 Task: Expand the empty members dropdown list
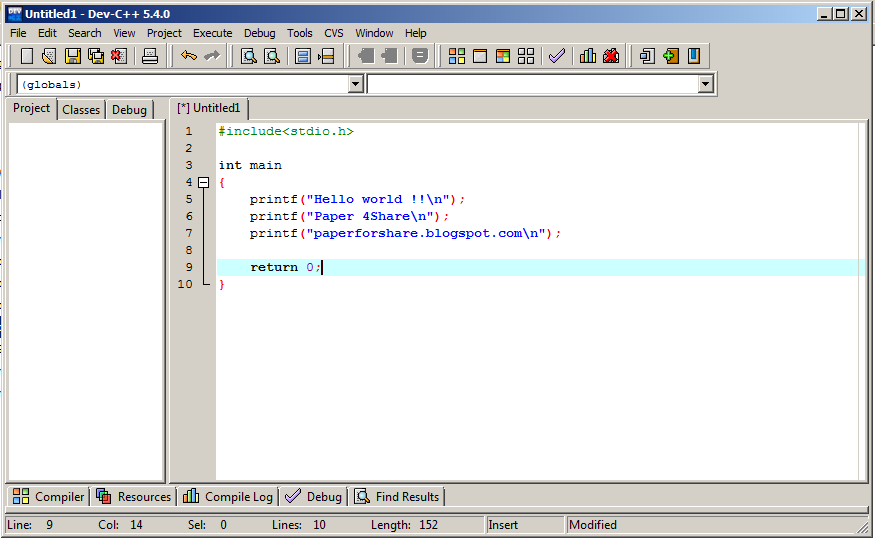pos(706,85)
